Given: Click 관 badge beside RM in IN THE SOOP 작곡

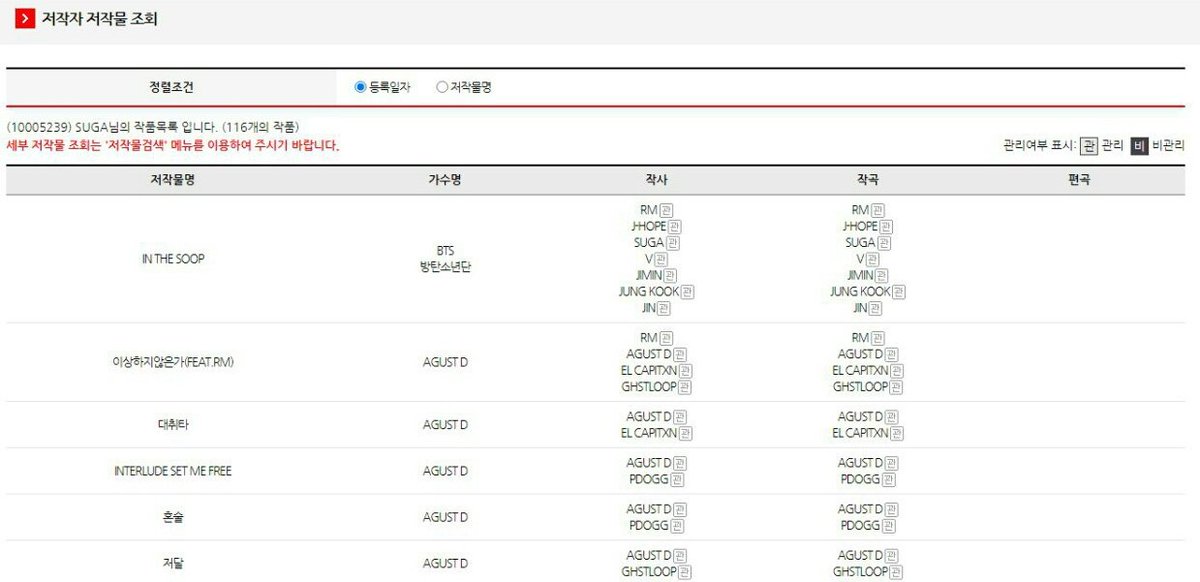Looking at the screenshot, I should click(x=878, y=210).
